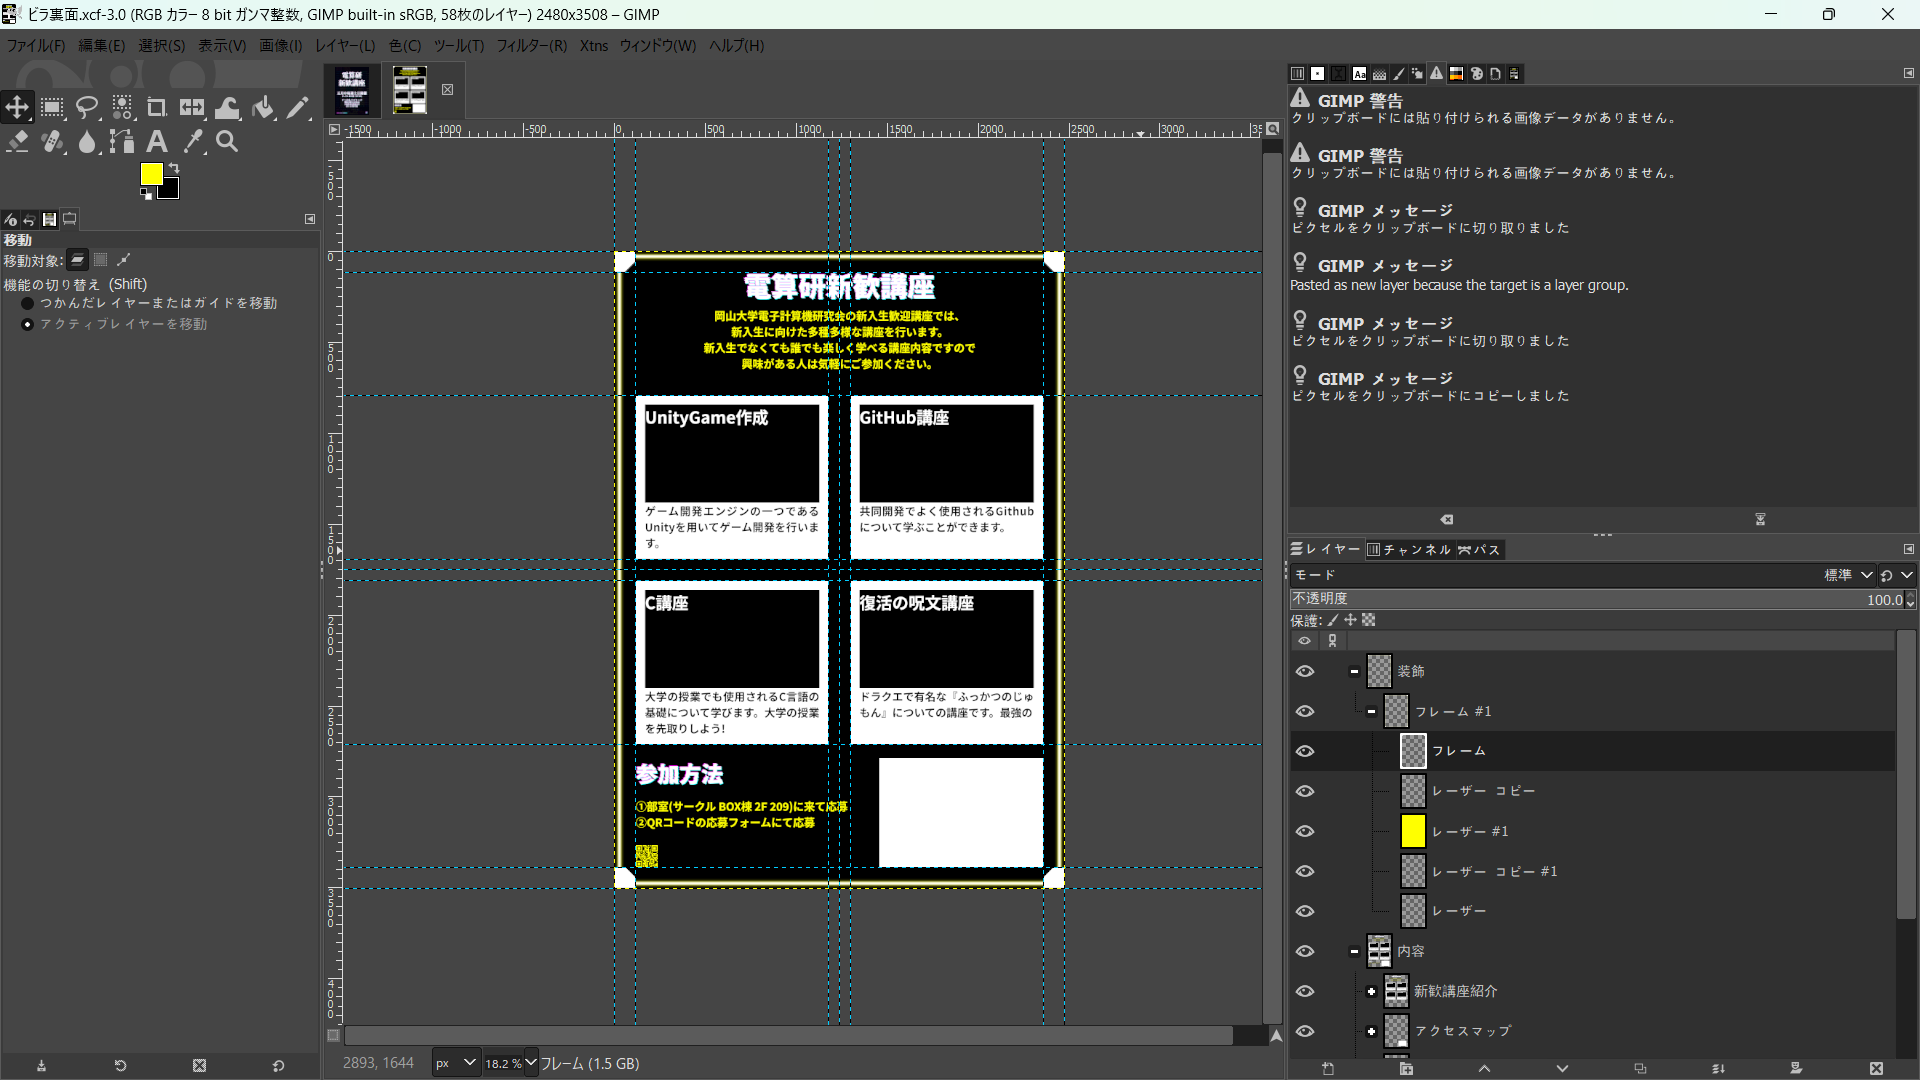Open the フィルター(R) menu
This screenshot has height=1080, width=1920.
click(532, 46)
